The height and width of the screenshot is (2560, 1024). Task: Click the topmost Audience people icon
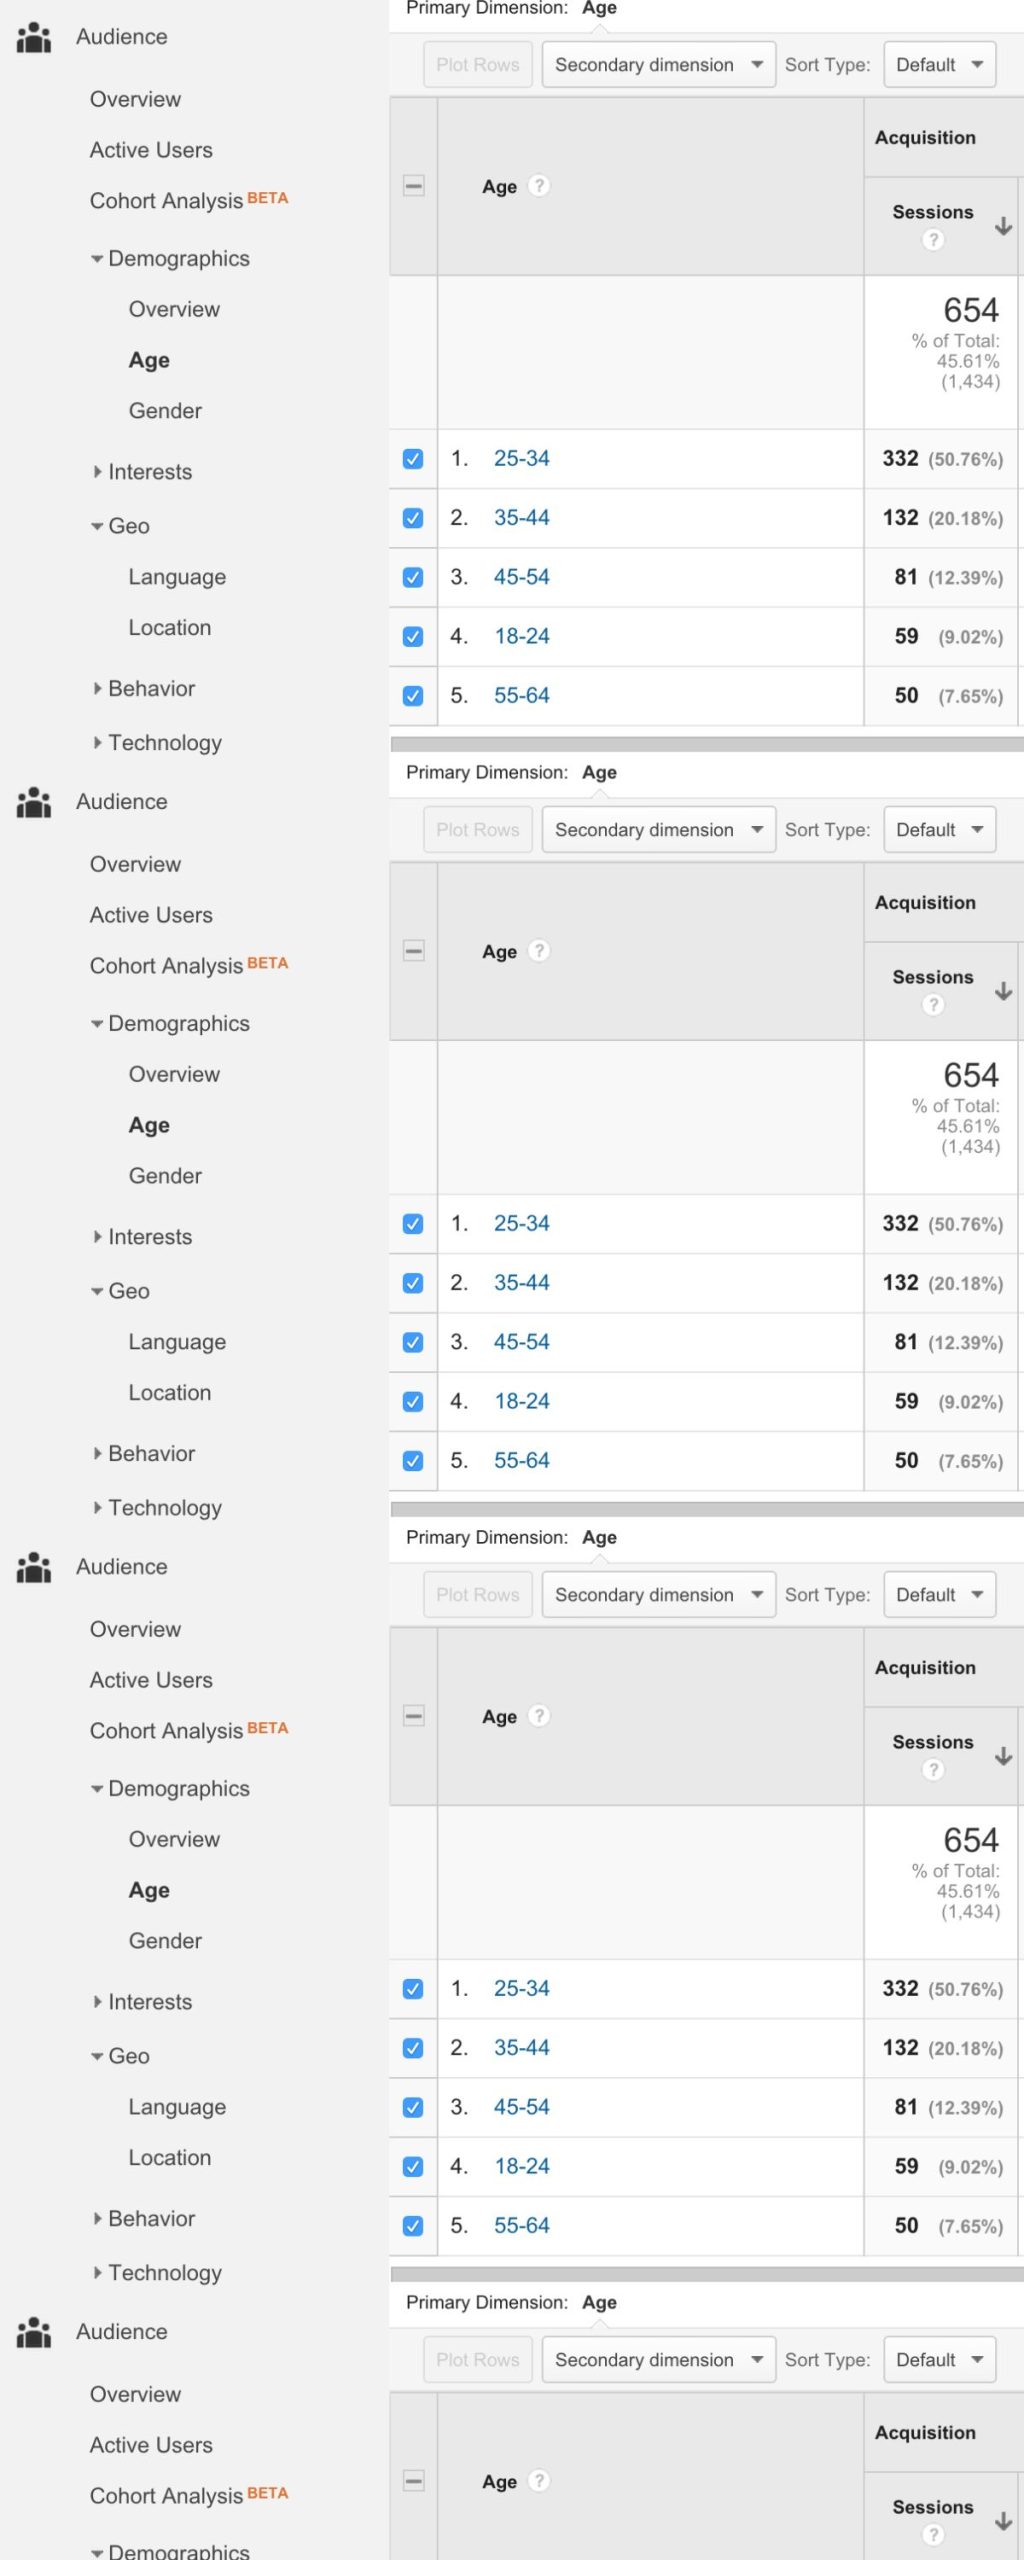pos(33,37)
